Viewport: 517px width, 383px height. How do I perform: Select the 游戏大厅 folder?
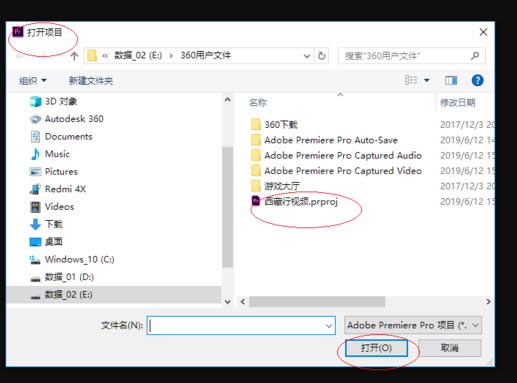pyautogui.click(x=282, y=186)
